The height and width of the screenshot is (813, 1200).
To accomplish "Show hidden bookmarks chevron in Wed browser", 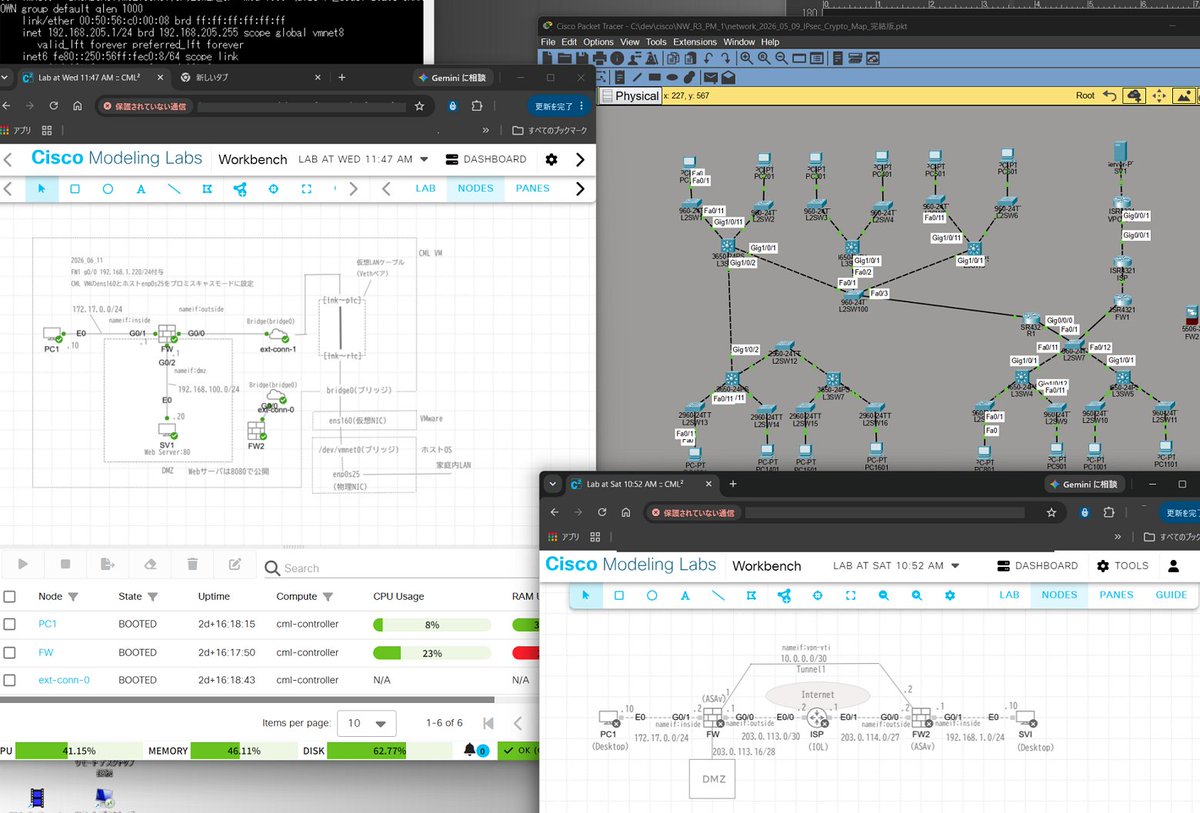I will (486, 130).
